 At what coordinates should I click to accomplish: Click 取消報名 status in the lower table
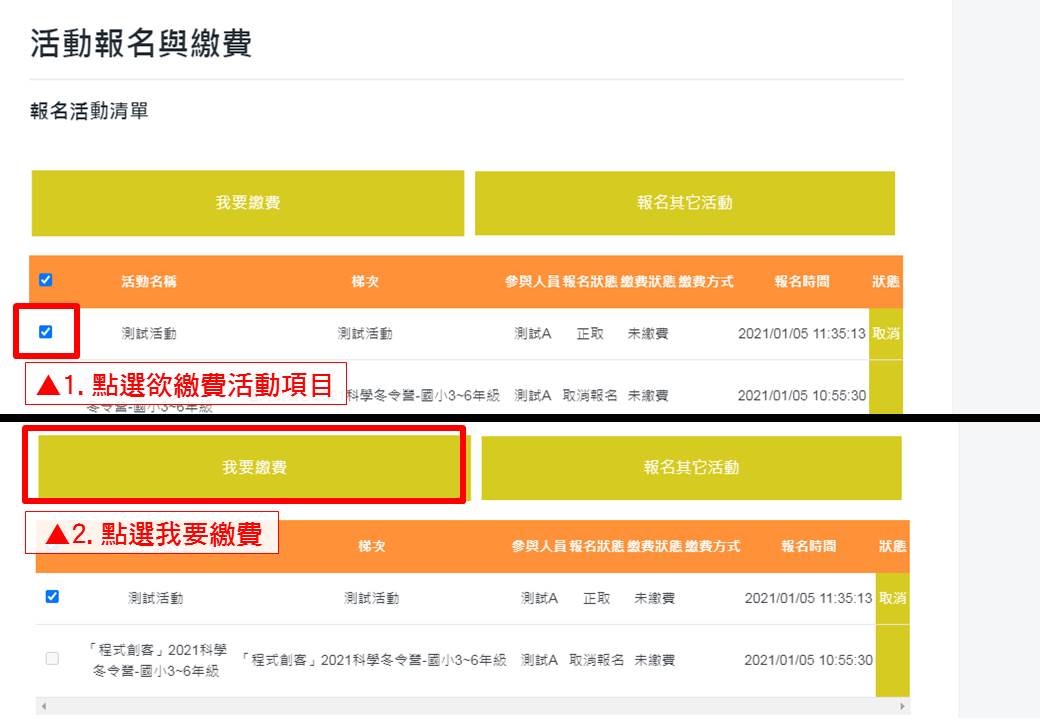click(x=596, y=660)
